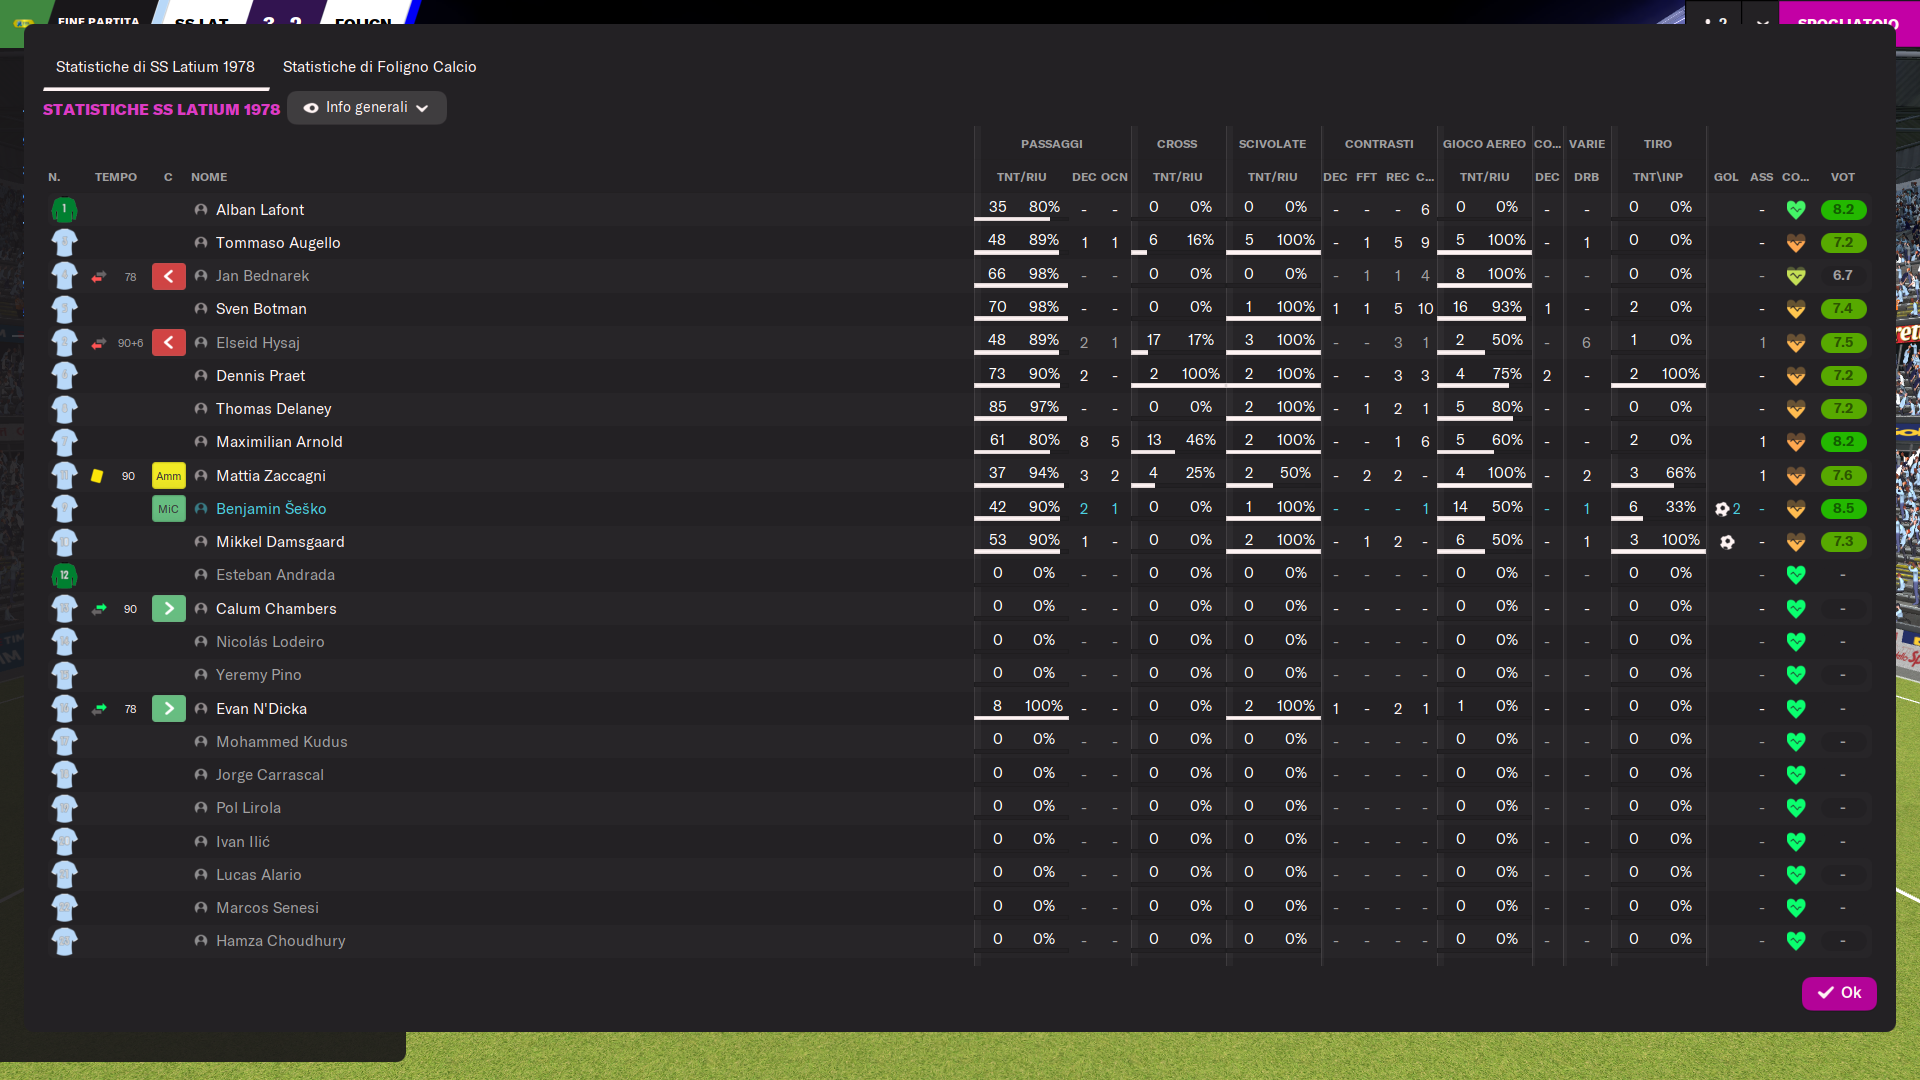Click Elseid Hysaj 7.5 rating badge
This screenshot has width=1920, height=1080.
click(x=1843, y=343)
